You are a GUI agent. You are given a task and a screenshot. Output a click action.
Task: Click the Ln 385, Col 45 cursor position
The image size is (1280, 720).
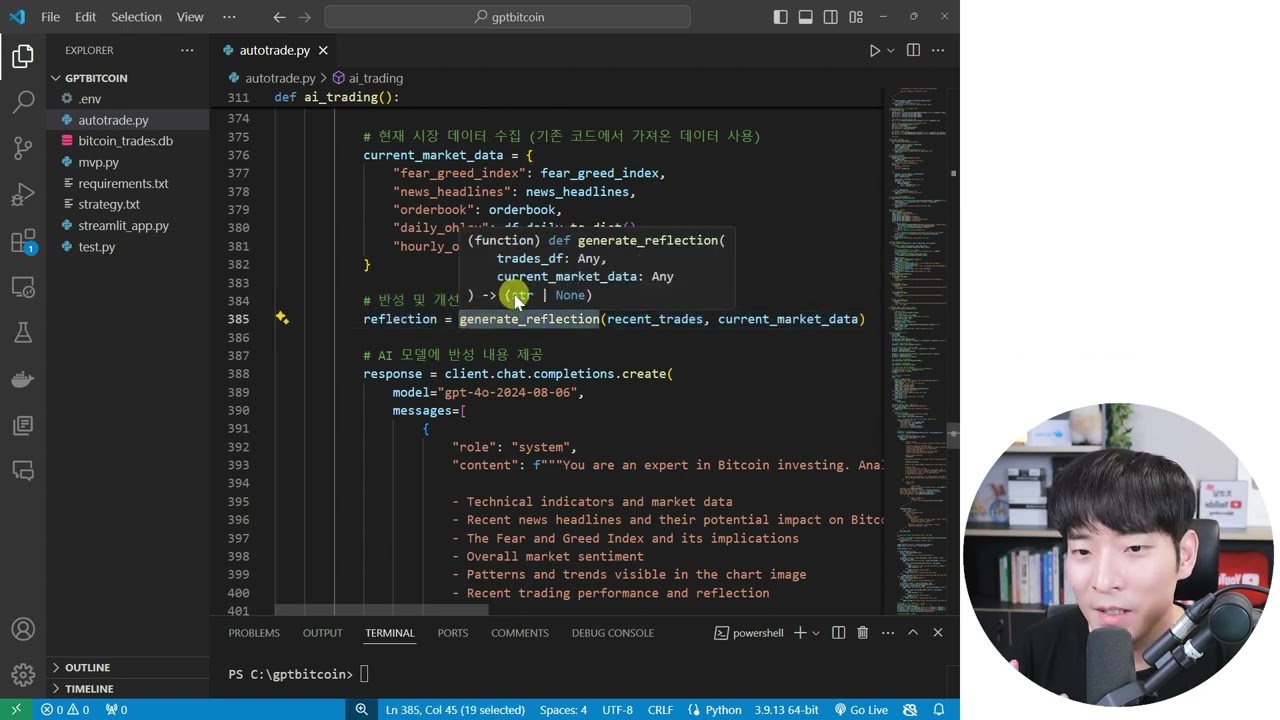click(455, 710)
